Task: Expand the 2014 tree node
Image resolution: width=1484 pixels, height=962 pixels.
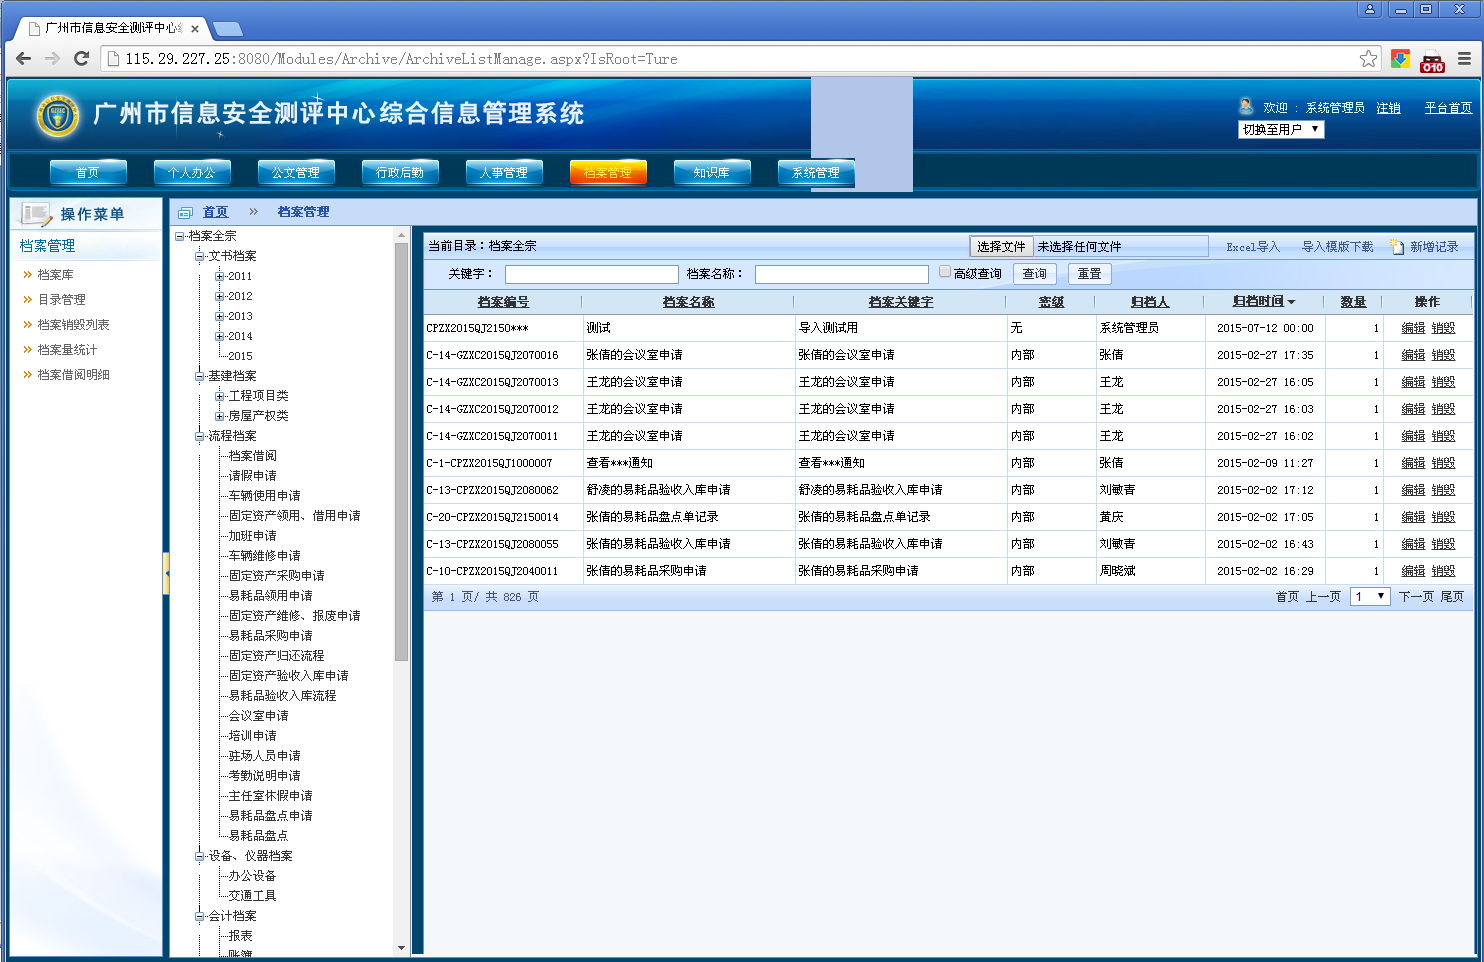Action: 220,336
